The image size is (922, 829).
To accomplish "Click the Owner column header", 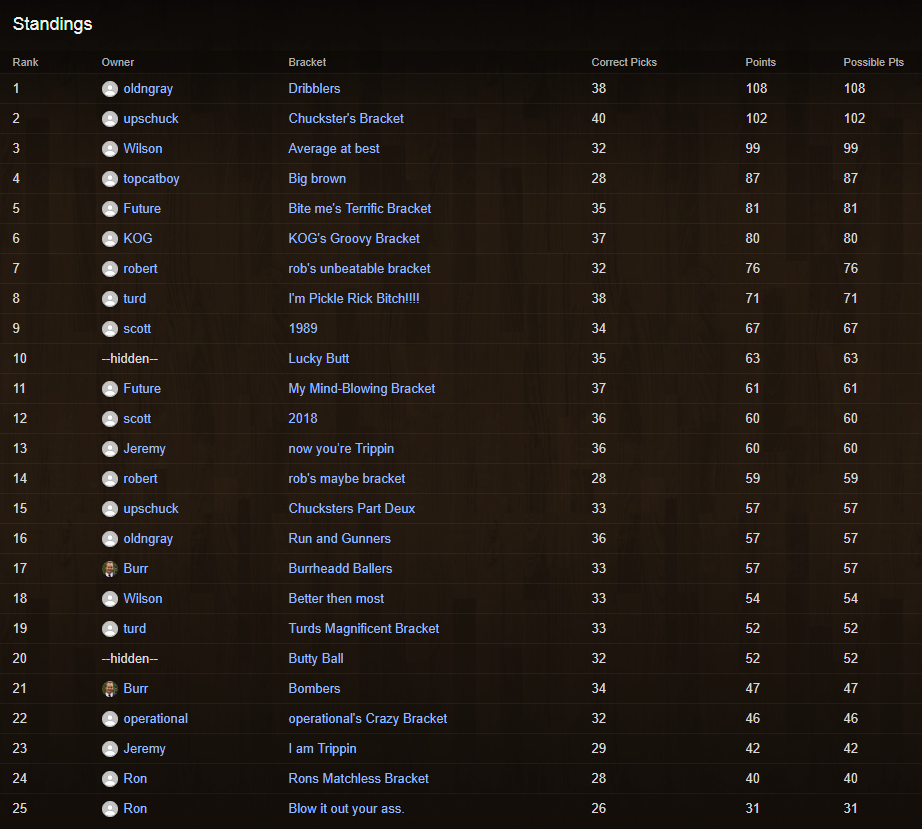I will point(118,62).
